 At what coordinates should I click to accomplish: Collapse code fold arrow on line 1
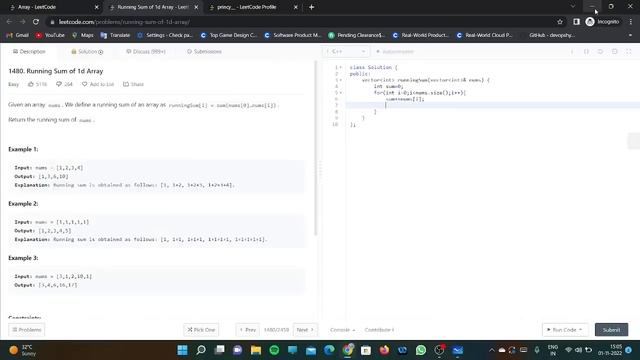[341, 67]
